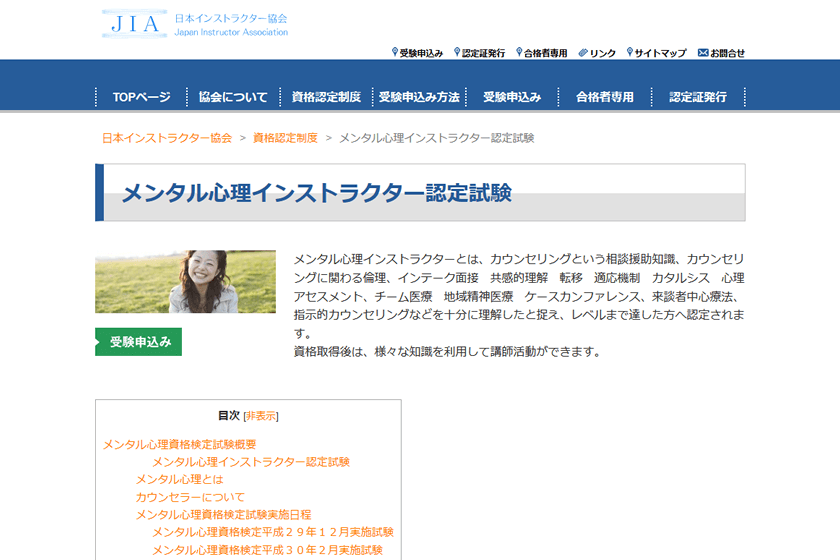Viewport: 840px width, 560px height.
Task: Go to 受験申込み方法 in navigation bar
Action: [x=419, y=97]
